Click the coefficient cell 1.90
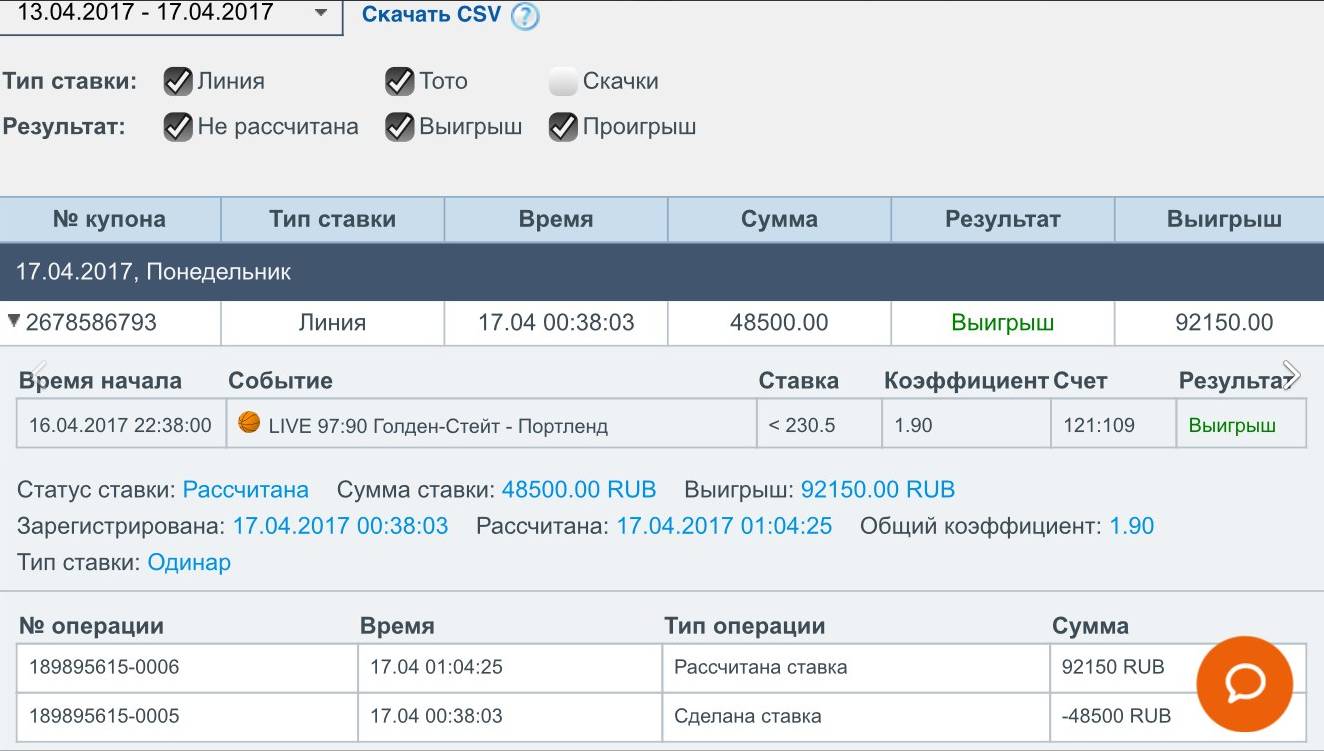 pos(967,425)
